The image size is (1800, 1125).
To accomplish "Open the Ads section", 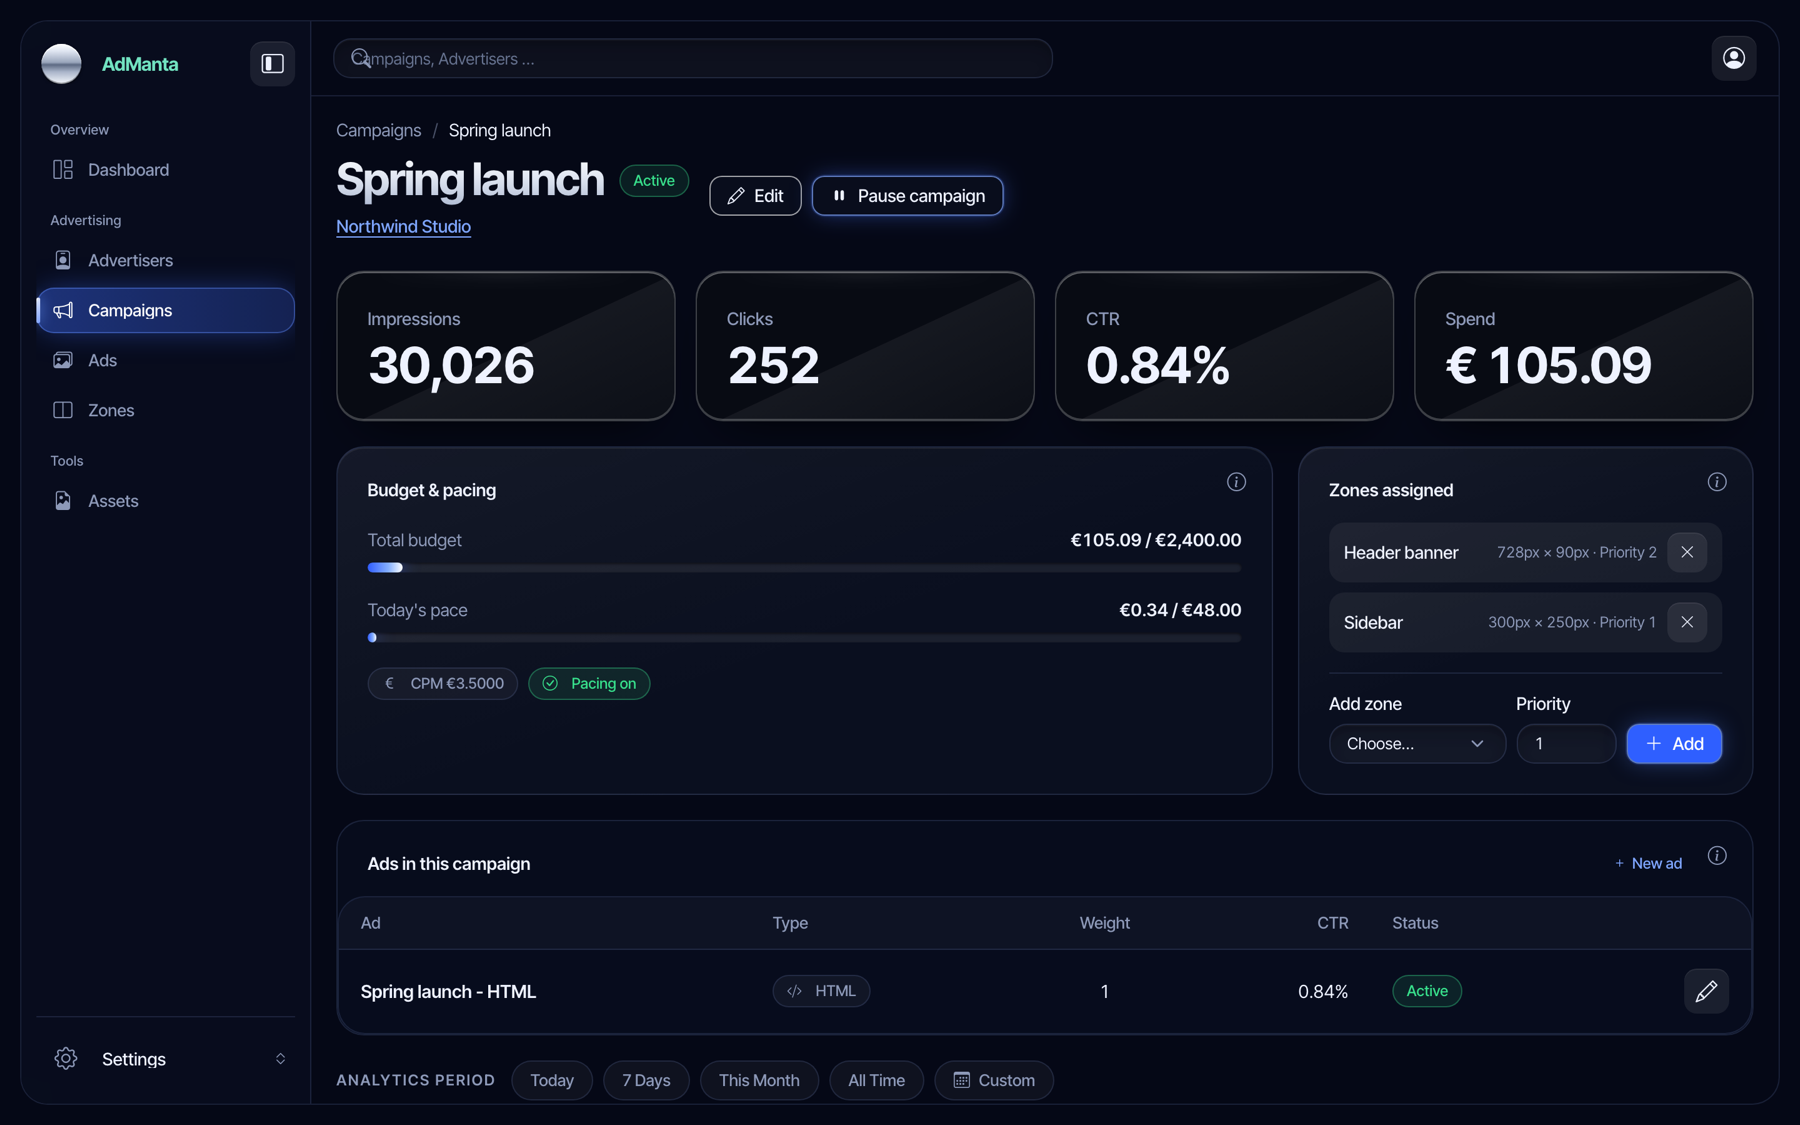I will pyautogui.click(x=166, y=360).
